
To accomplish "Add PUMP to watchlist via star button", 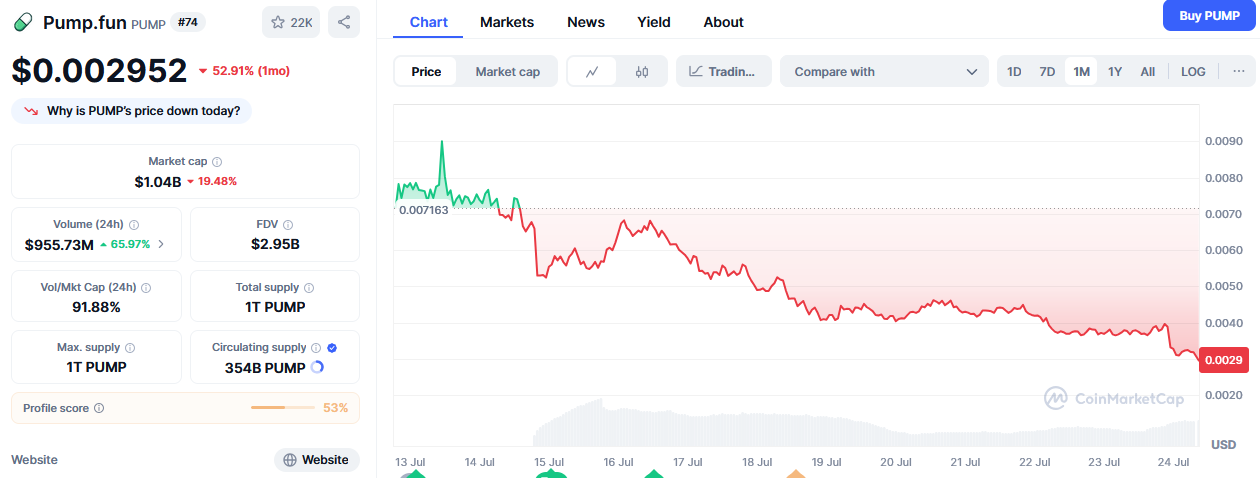I will [291, 22].
